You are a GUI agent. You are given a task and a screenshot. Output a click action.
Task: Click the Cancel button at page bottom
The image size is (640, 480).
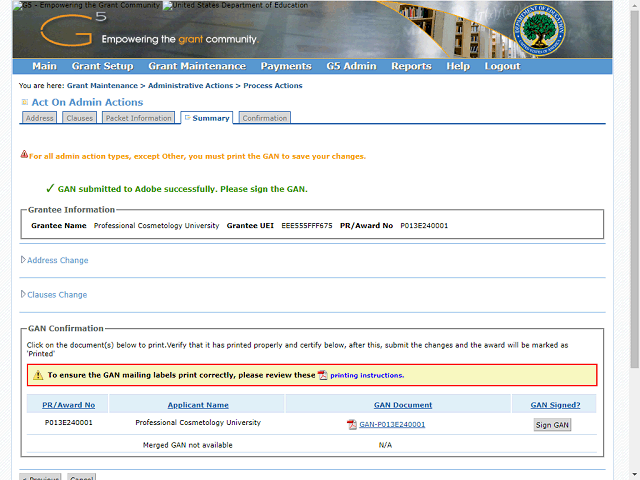82,477
